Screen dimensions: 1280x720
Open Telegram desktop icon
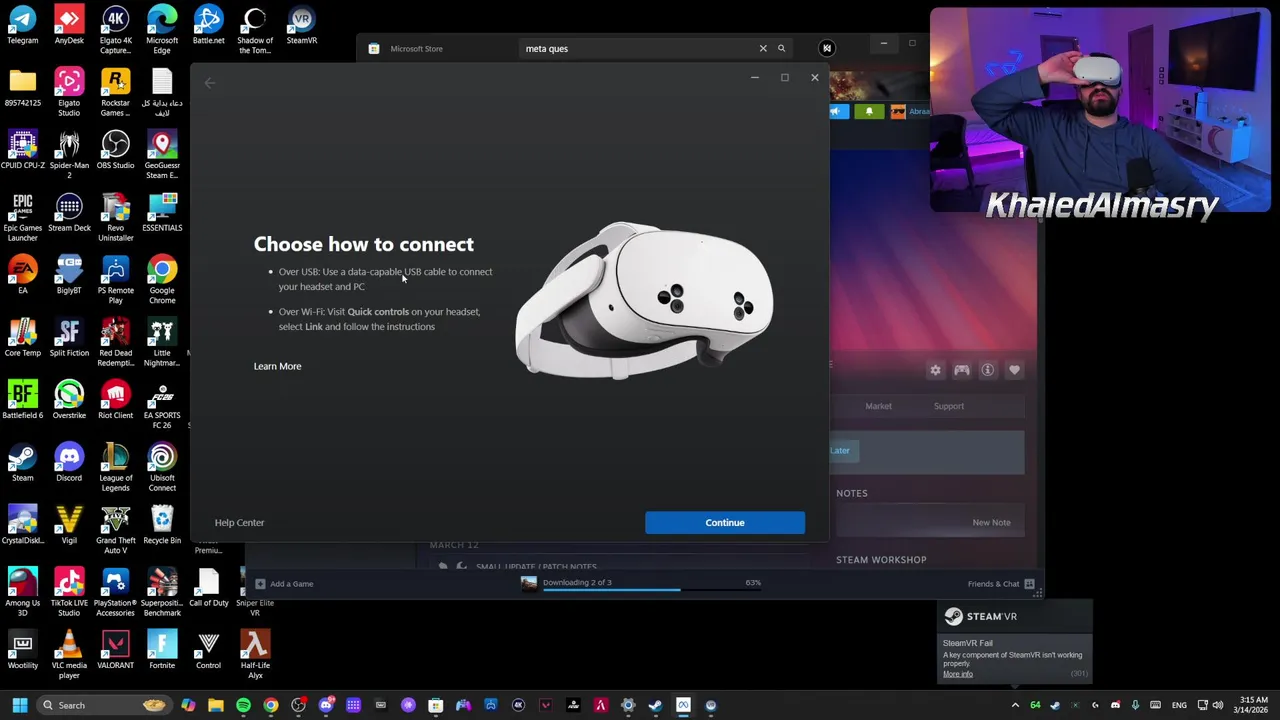[x=22, y=26]
